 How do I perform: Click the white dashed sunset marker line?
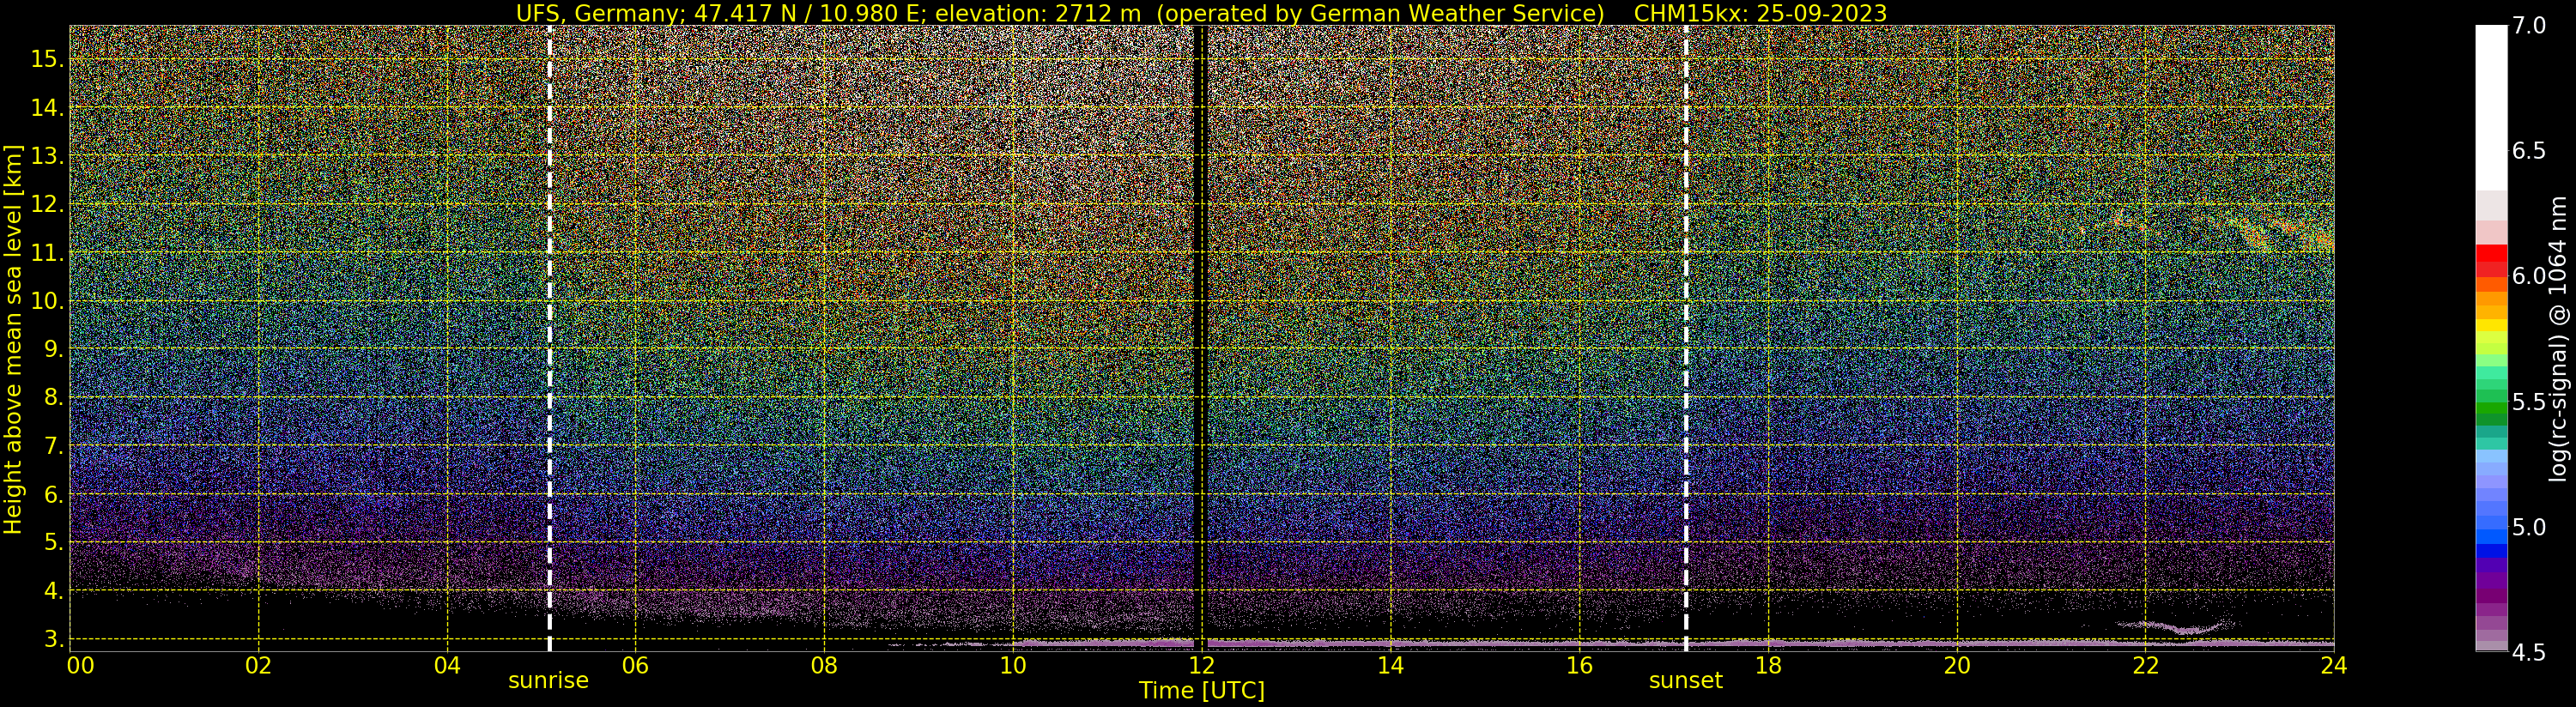pos(1686,338)
